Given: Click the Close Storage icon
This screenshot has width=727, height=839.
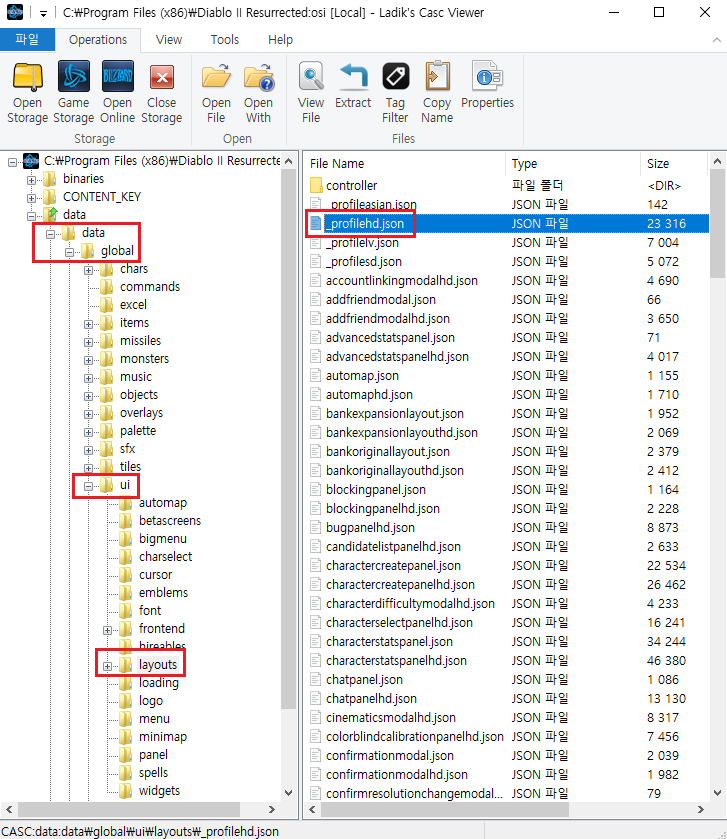Looking at the screenshot, I should click(x=162, y=77).
